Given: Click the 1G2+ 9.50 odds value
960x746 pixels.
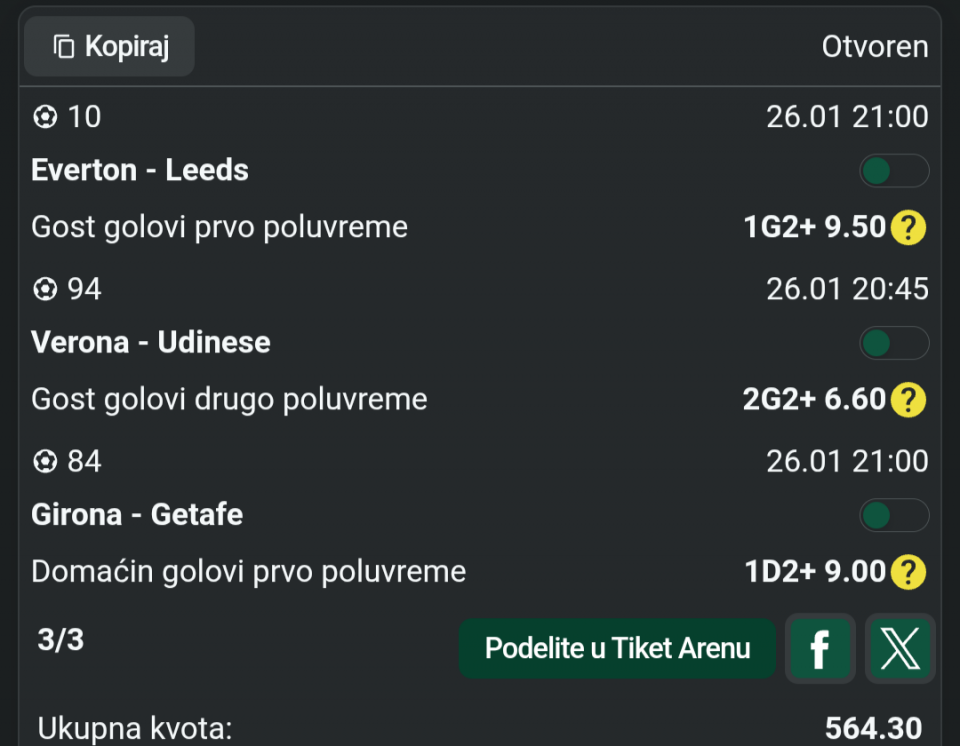Looking at the screenshot, I should (x=814, y=228).
